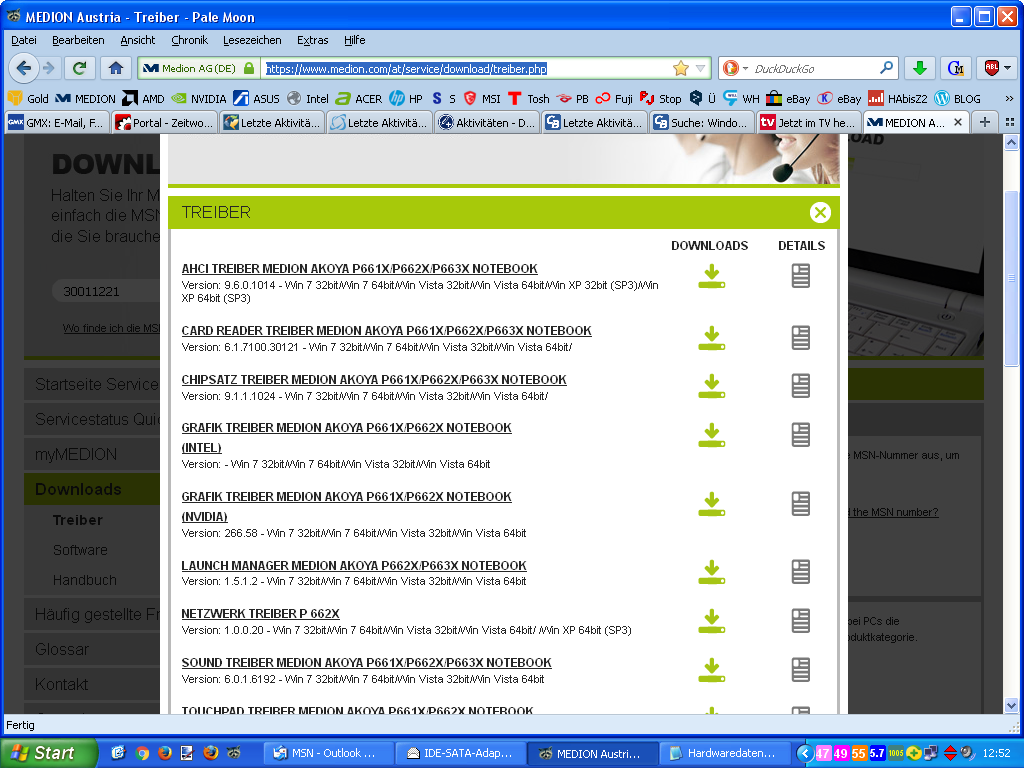The image size is (1024, 768).
Task: Switch to the GMX E-Mail tab
Action: tap(57, 122)
